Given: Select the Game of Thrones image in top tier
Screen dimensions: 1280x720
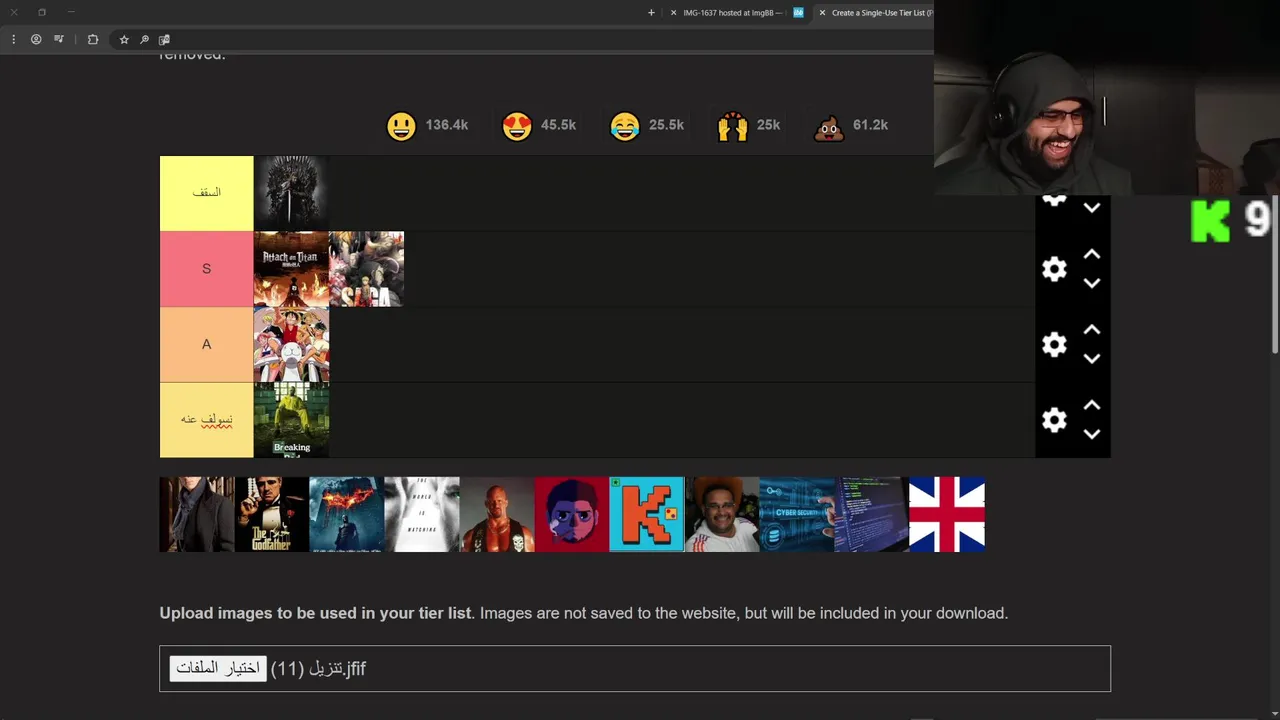Looking at the screenshot, I should tap(291, 193).
